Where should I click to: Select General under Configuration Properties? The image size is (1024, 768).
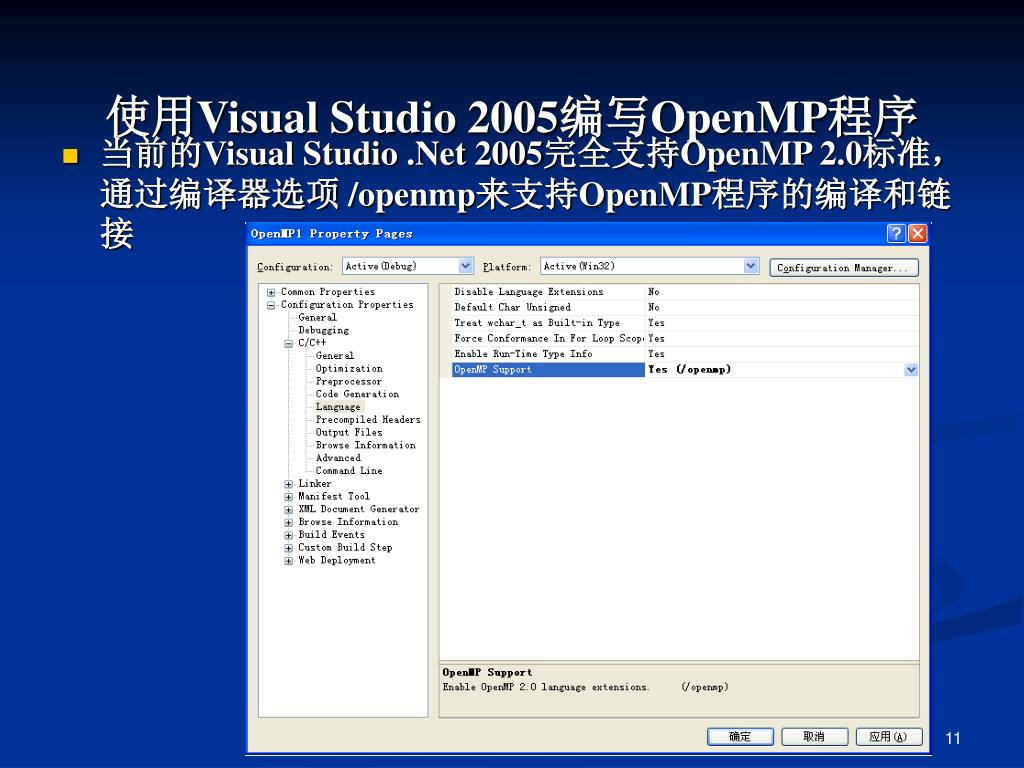(317, 317)
